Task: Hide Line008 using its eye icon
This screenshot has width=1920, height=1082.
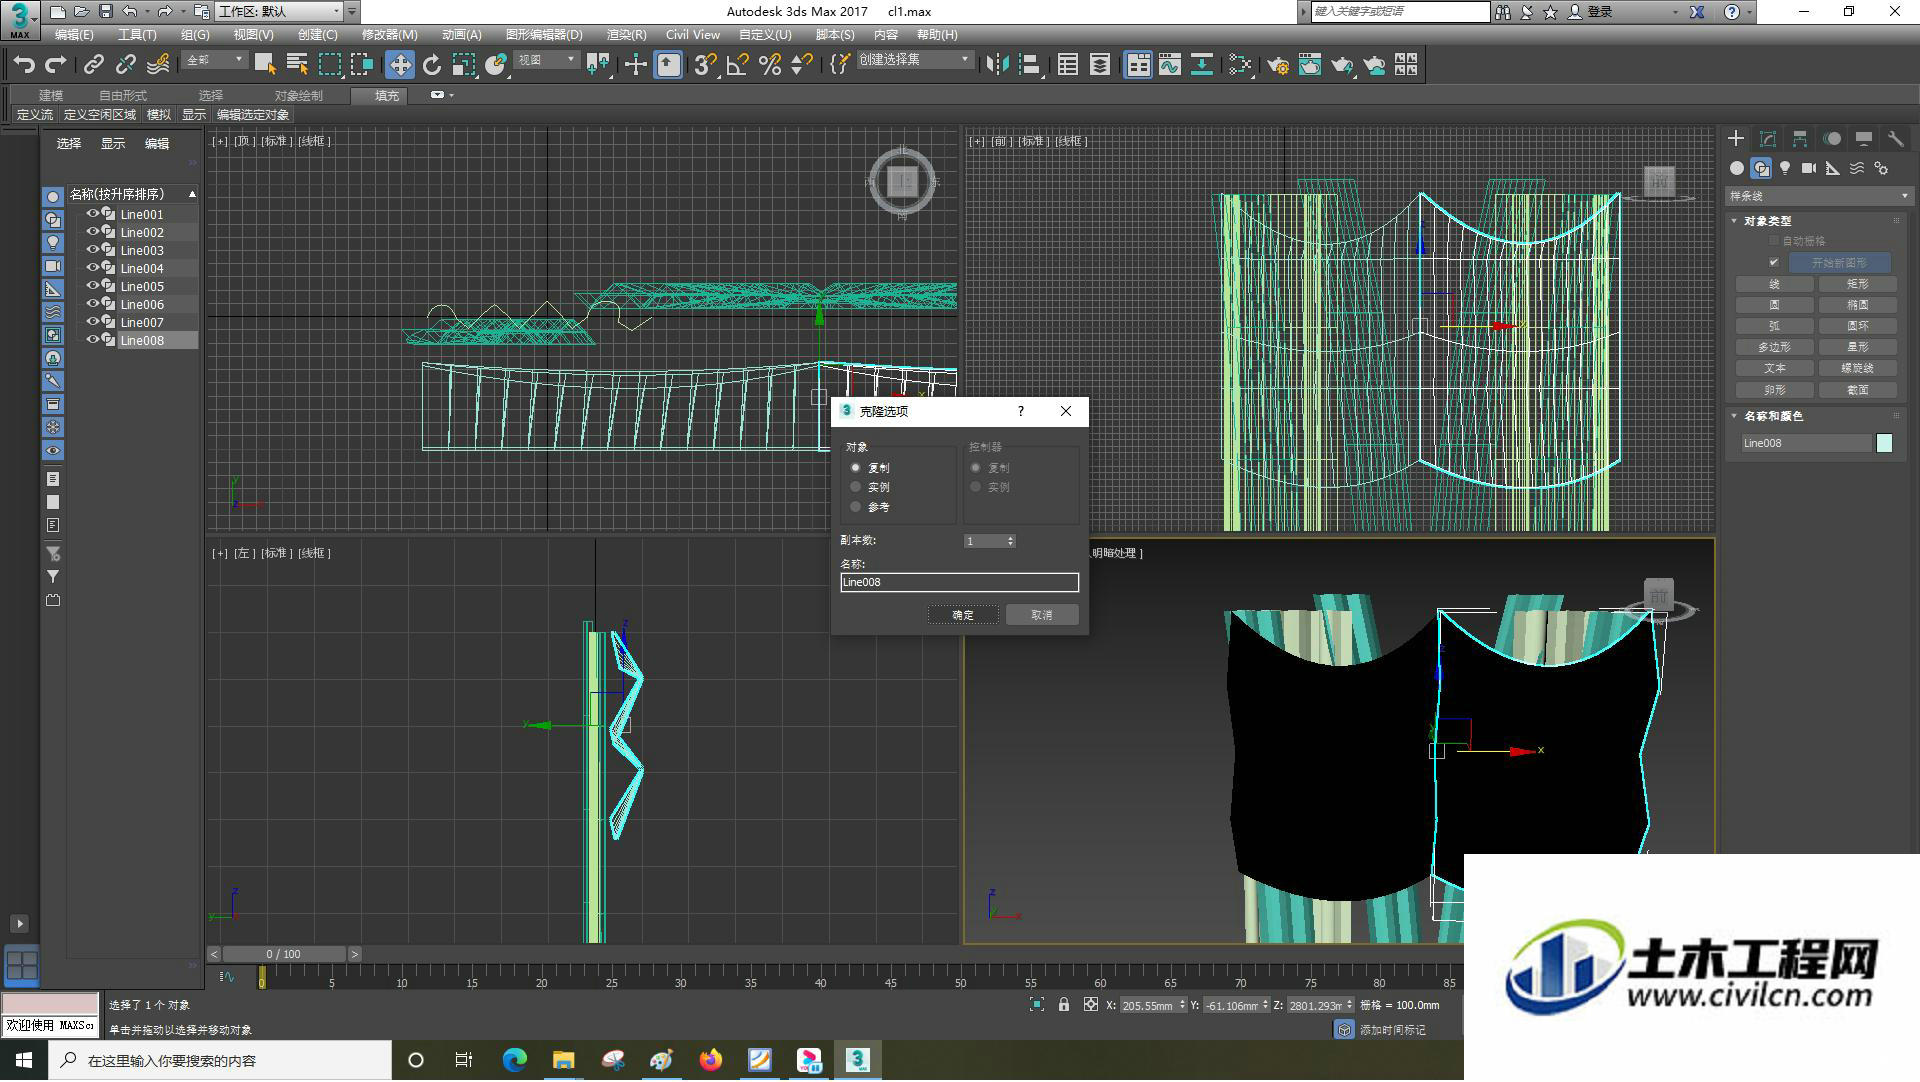Action: coord(93,340)
